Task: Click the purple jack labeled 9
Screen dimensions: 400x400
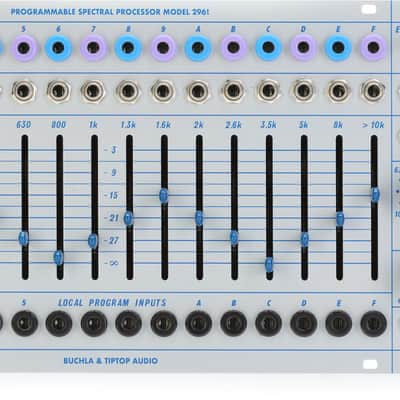Action: (x=163, y=48)
